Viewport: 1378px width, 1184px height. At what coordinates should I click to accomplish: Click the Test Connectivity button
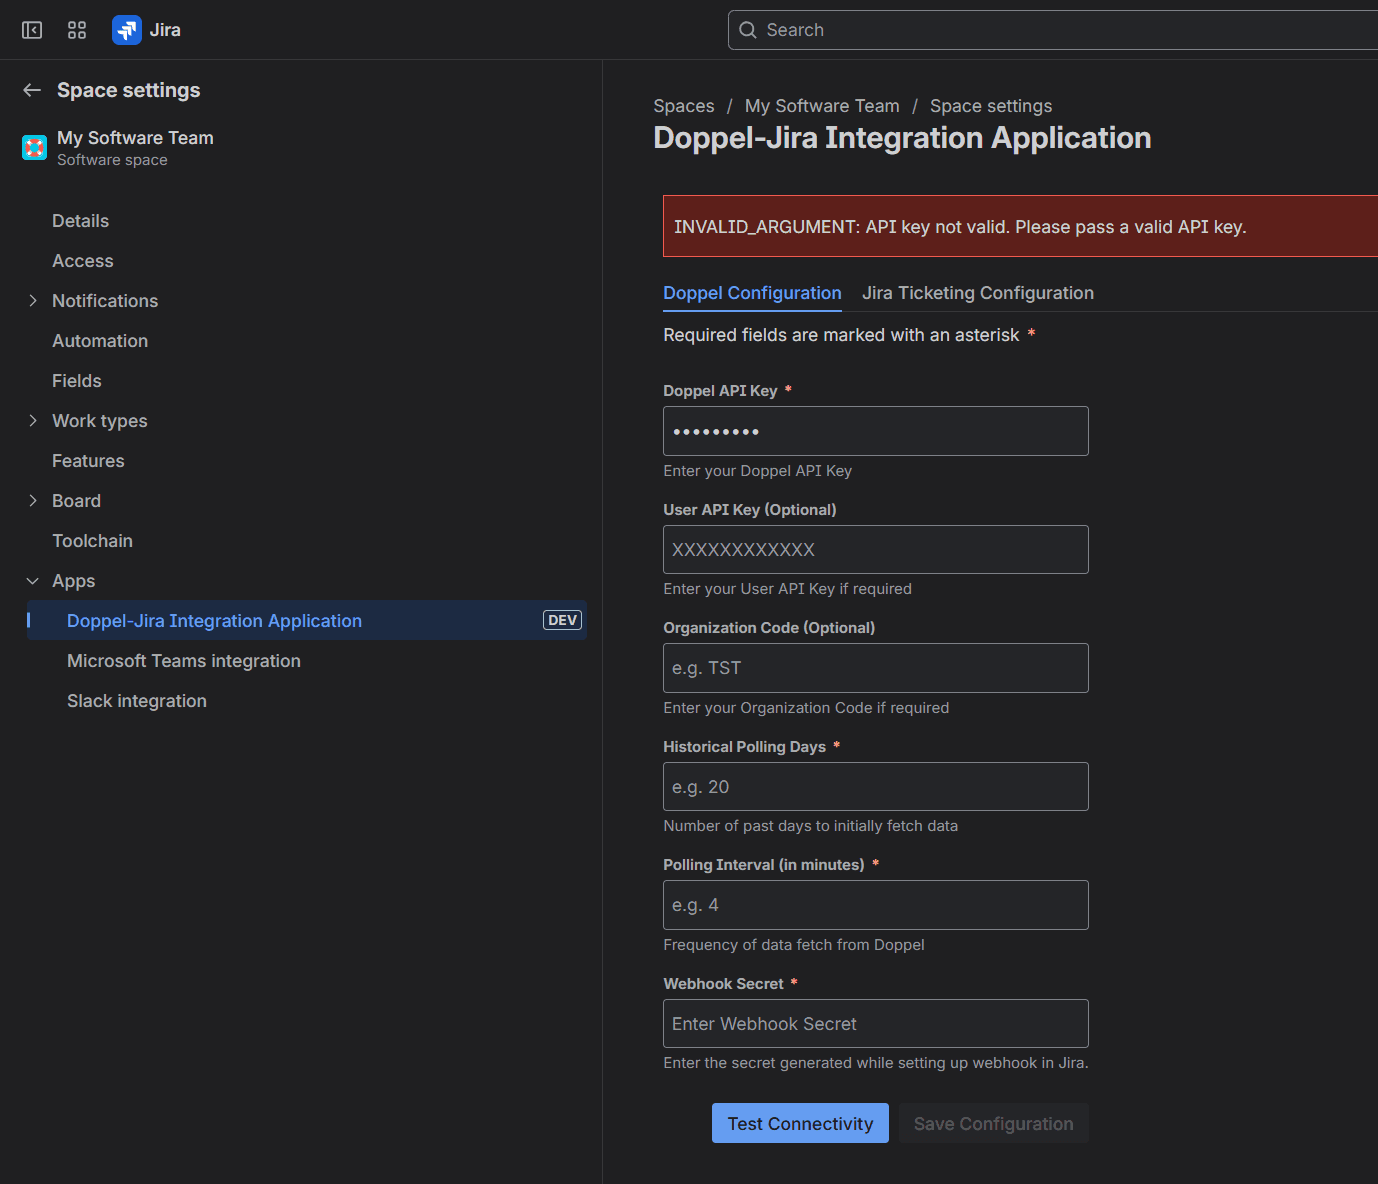tap(799, 1123)
